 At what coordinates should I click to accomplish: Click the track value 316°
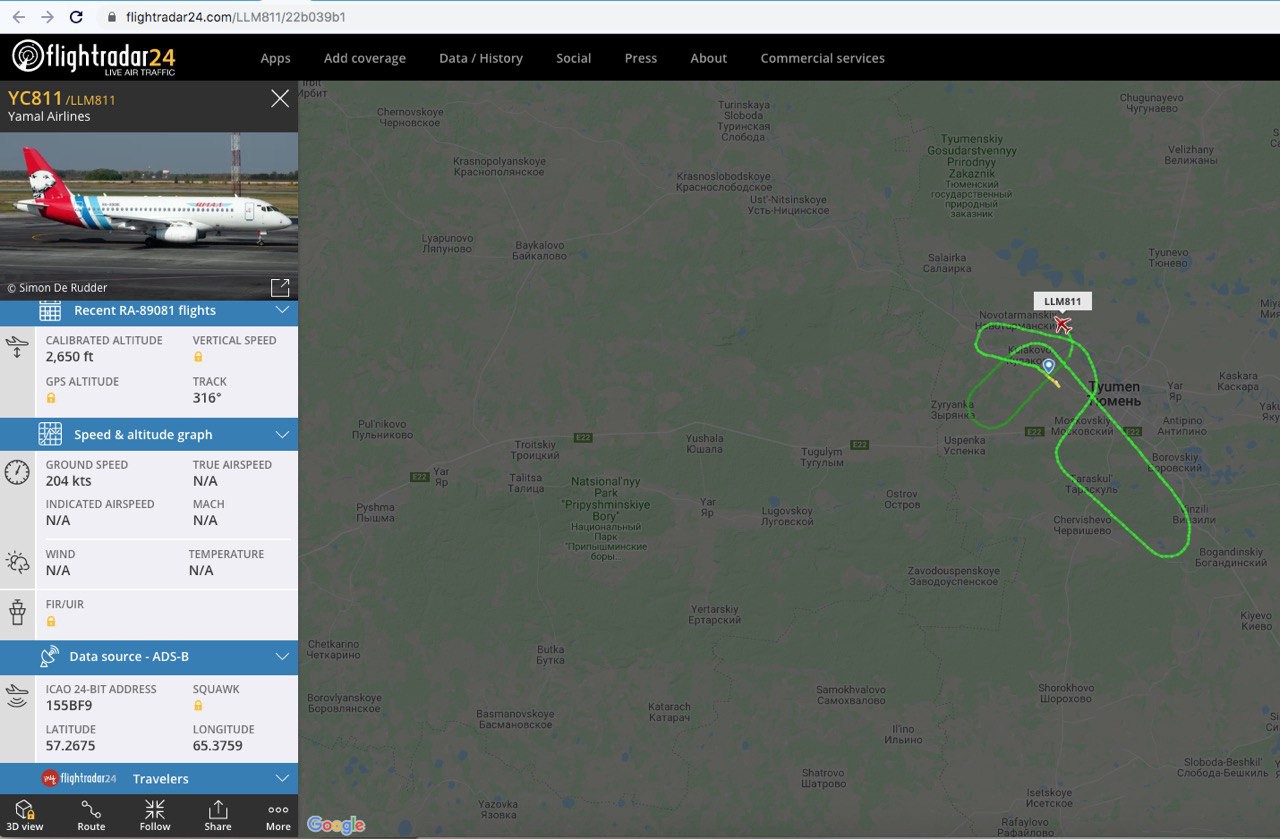[x=207, y=398]
